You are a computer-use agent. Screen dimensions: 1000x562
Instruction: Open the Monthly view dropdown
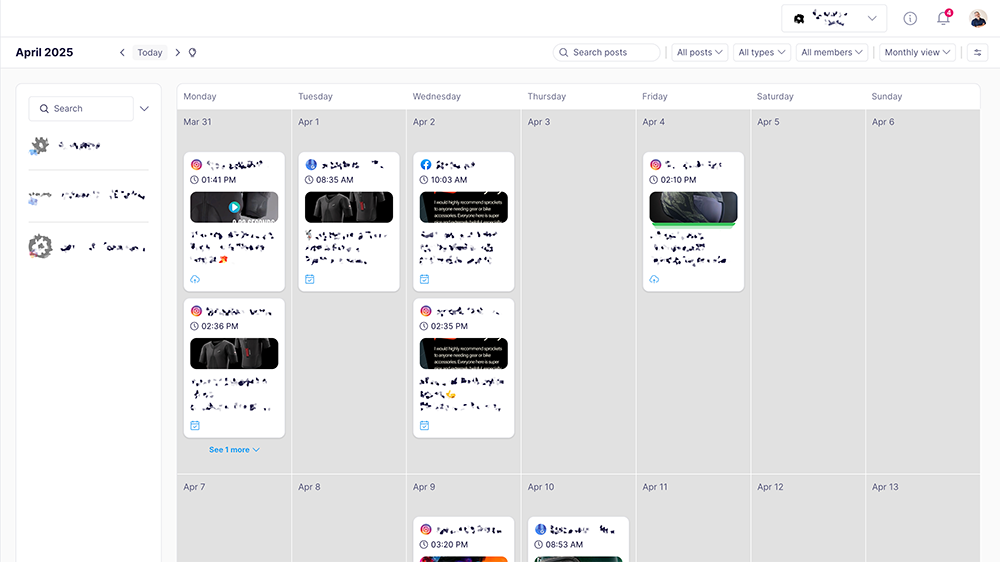(917, 52)
